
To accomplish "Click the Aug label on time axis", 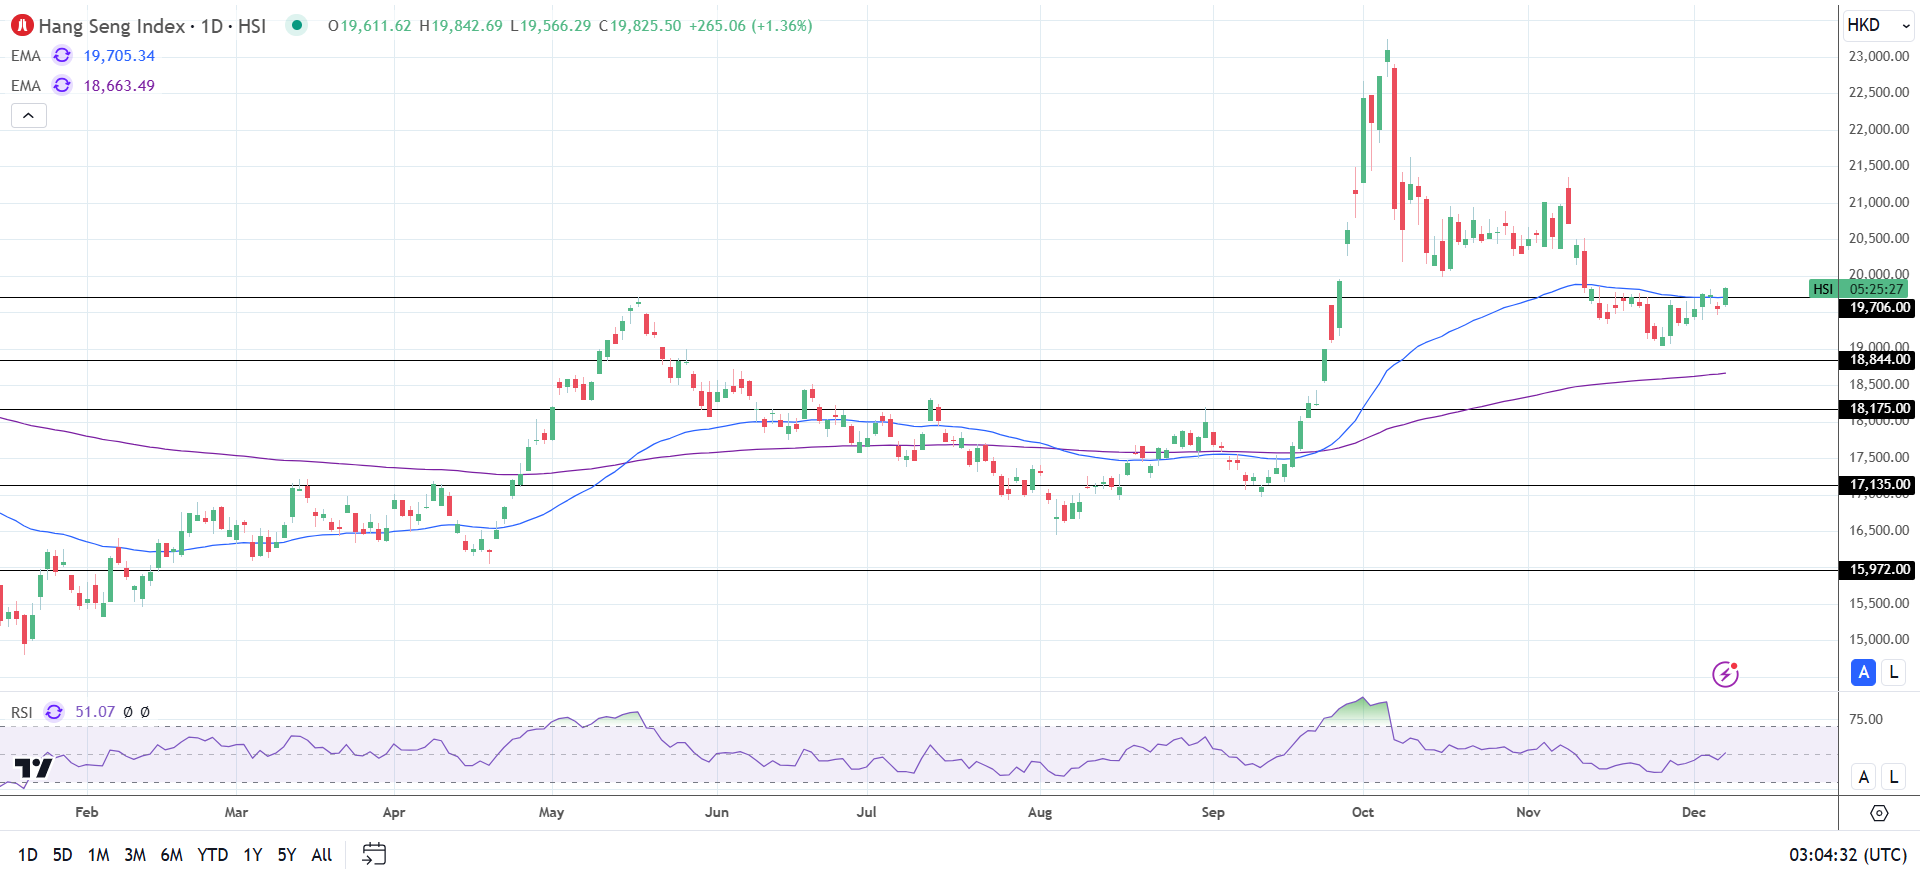I will [1040, 812].
